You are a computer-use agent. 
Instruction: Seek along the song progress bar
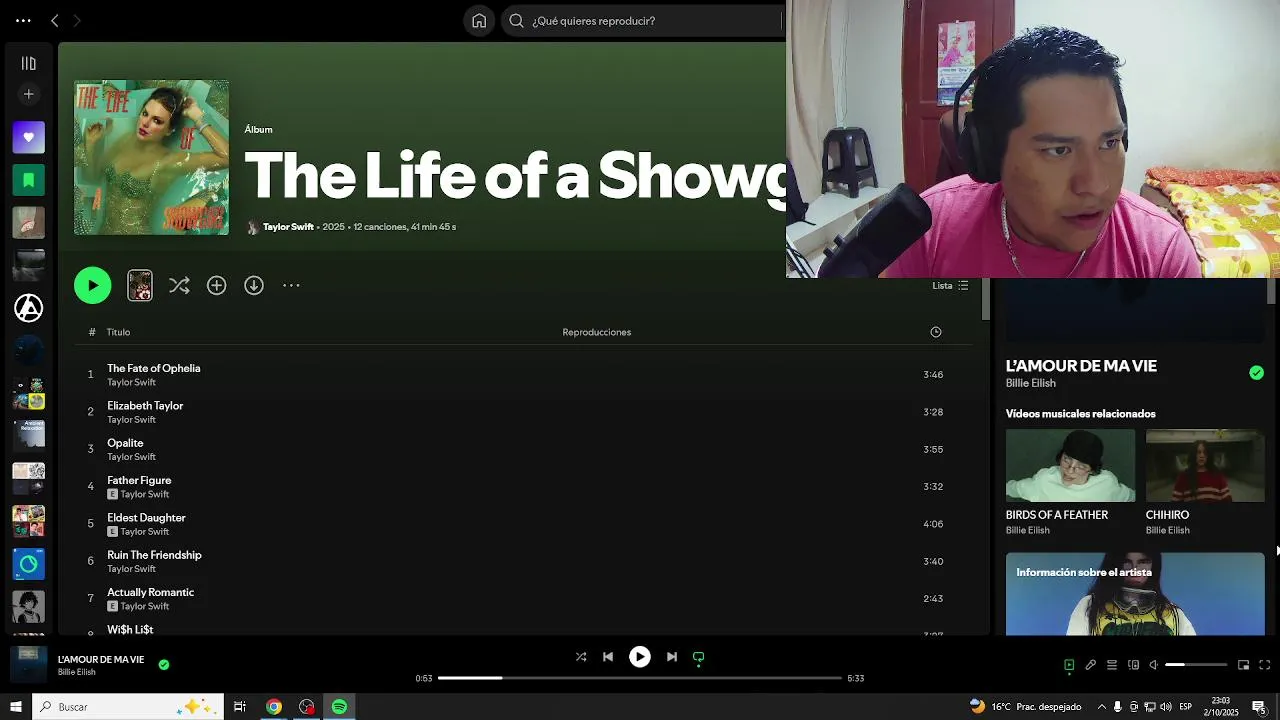[640, 678]
